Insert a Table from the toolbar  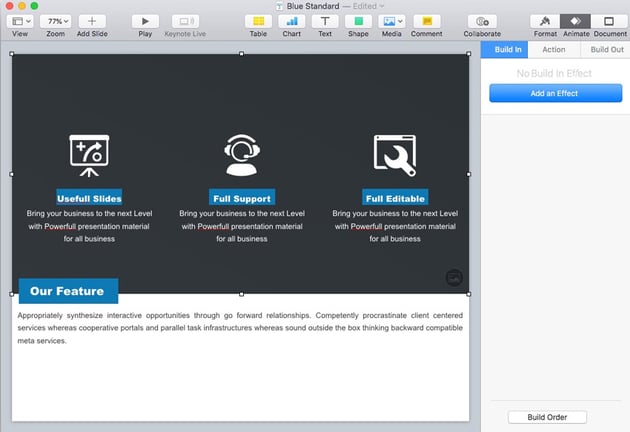tap(258, 21)
